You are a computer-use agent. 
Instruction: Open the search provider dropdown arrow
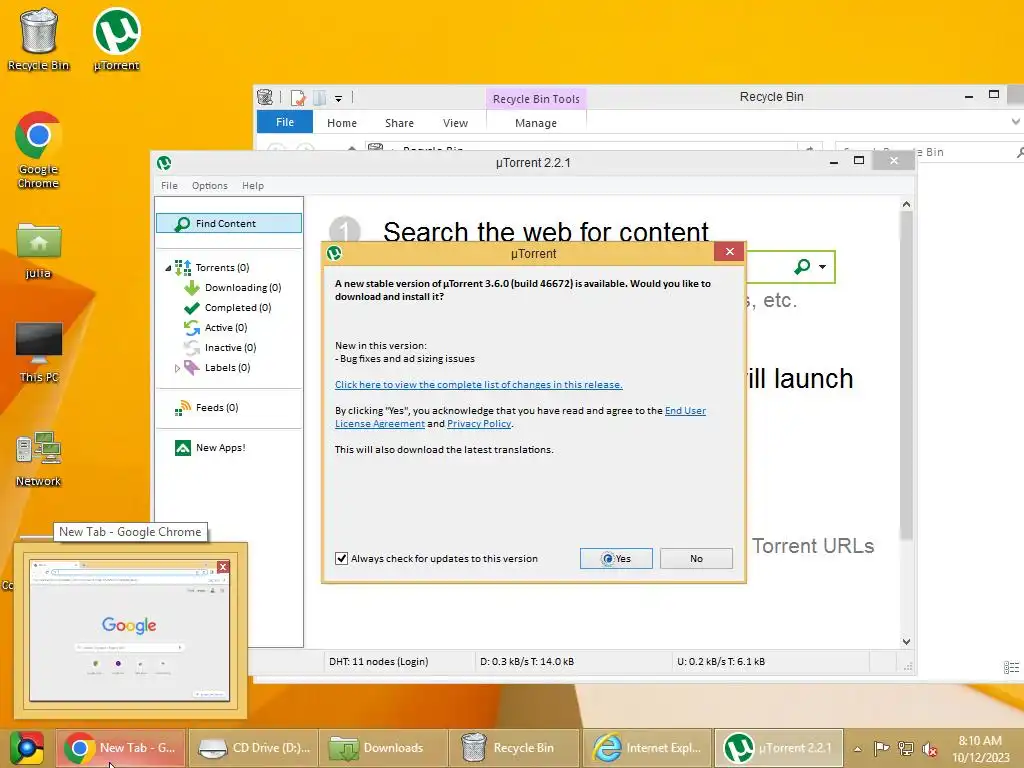pos(822,266)
